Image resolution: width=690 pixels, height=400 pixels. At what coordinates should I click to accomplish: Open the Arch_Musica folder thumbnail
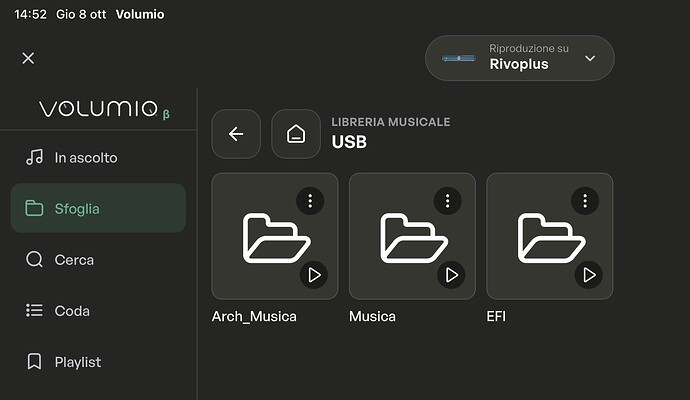(275, 236)
